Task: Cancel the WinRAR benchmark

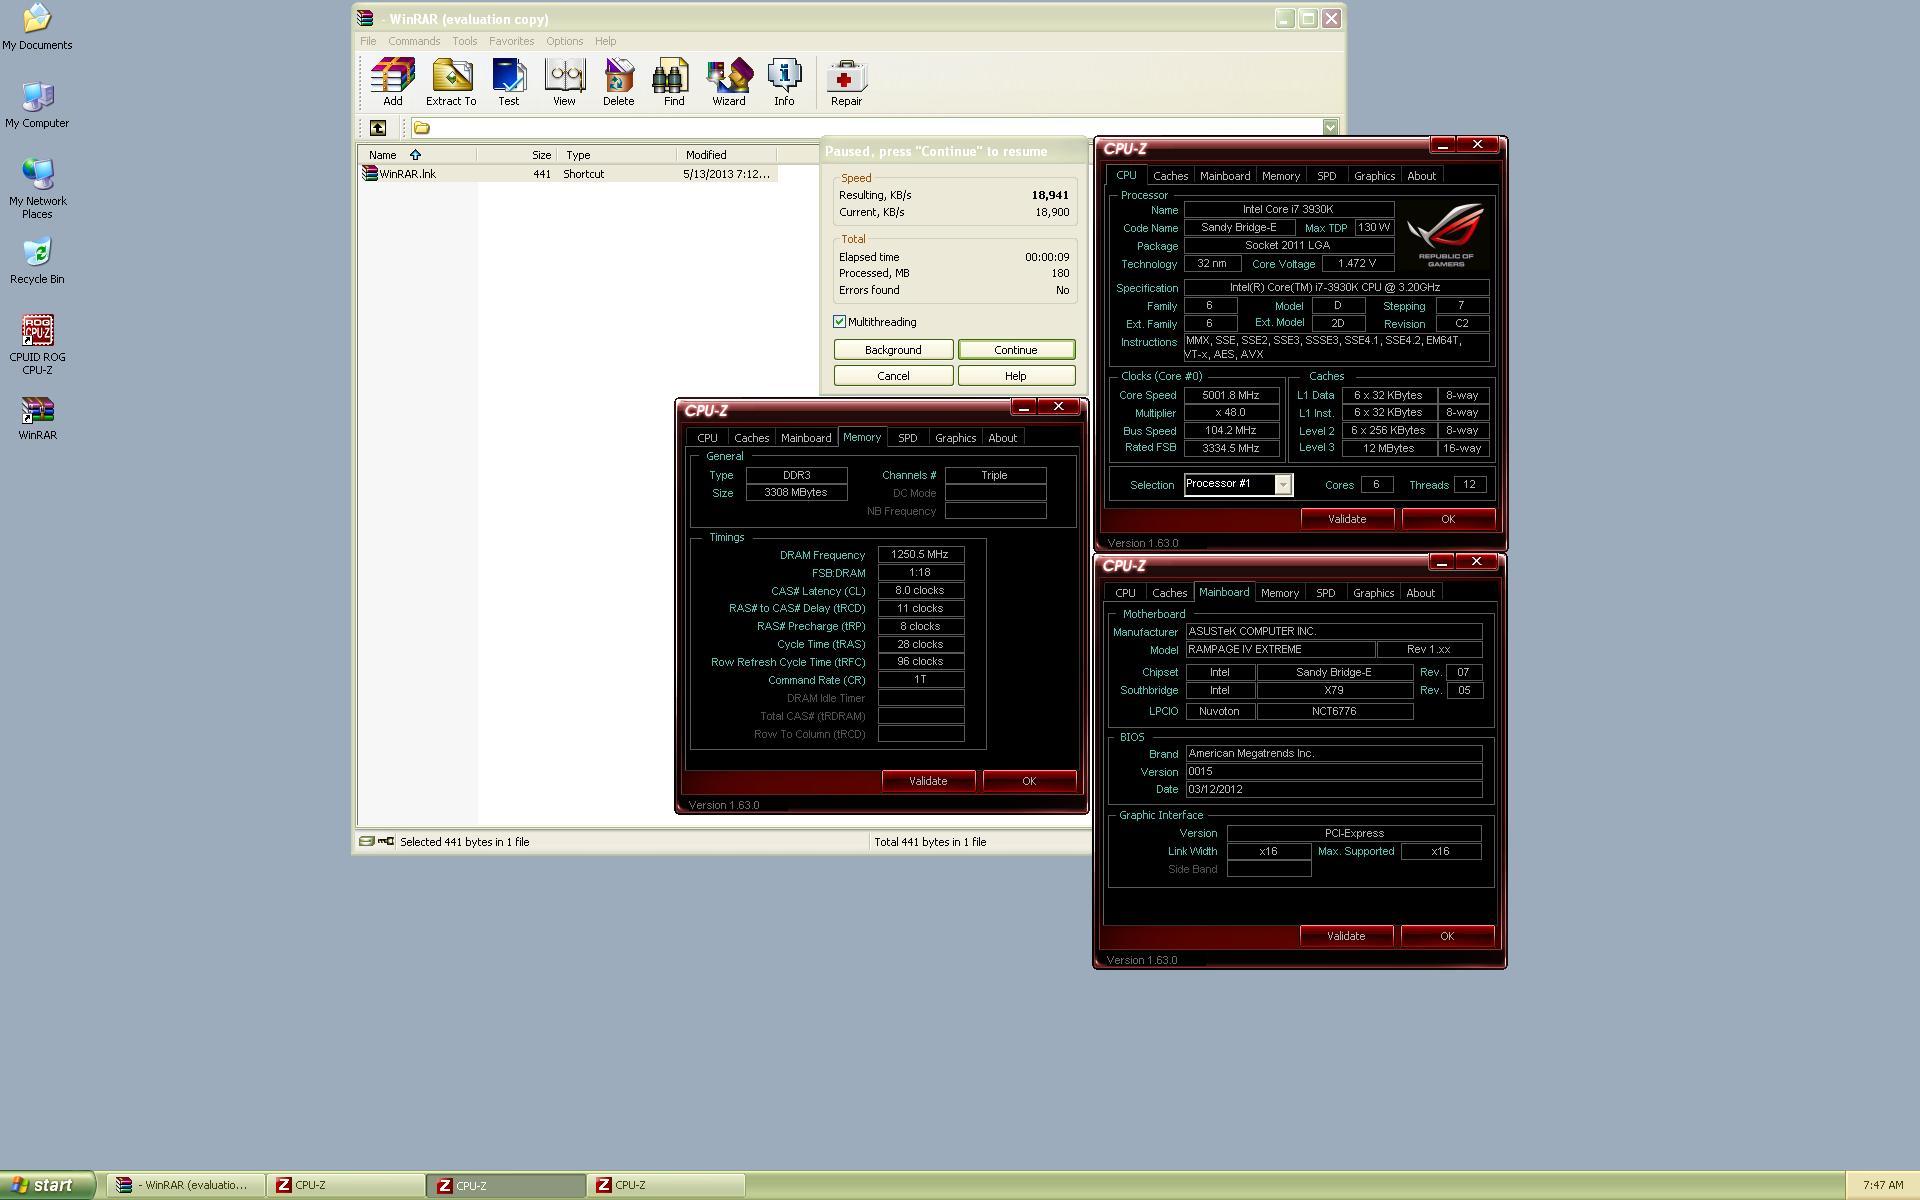Action: tap(893, 376)
